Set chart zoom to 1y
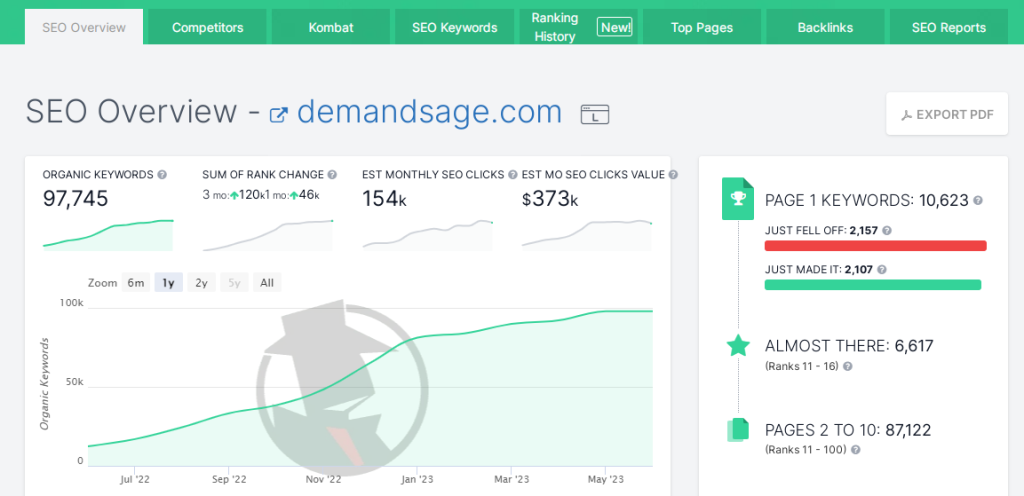 [x=168, y=283]
